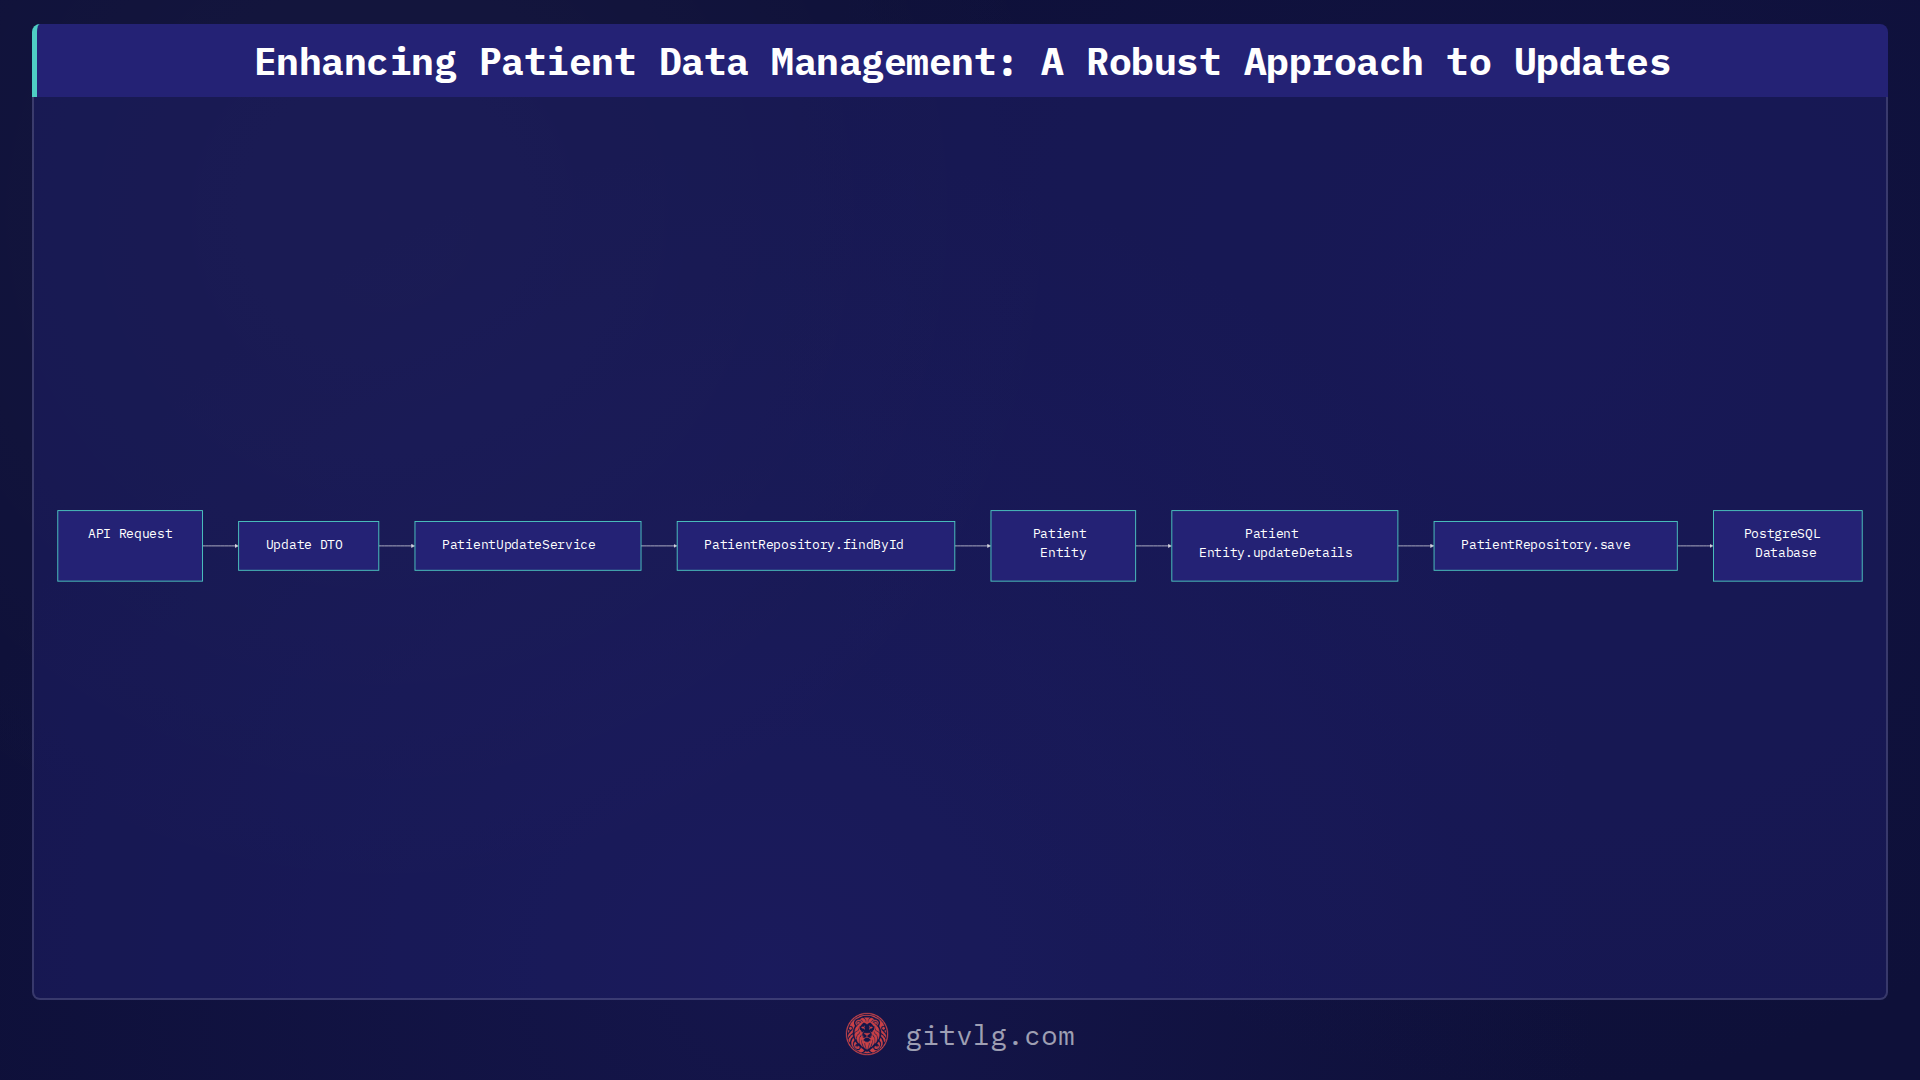Click the PatientRepository.save node
The height and width of the screenshot is (1080, 1920).
(1556, 546)
